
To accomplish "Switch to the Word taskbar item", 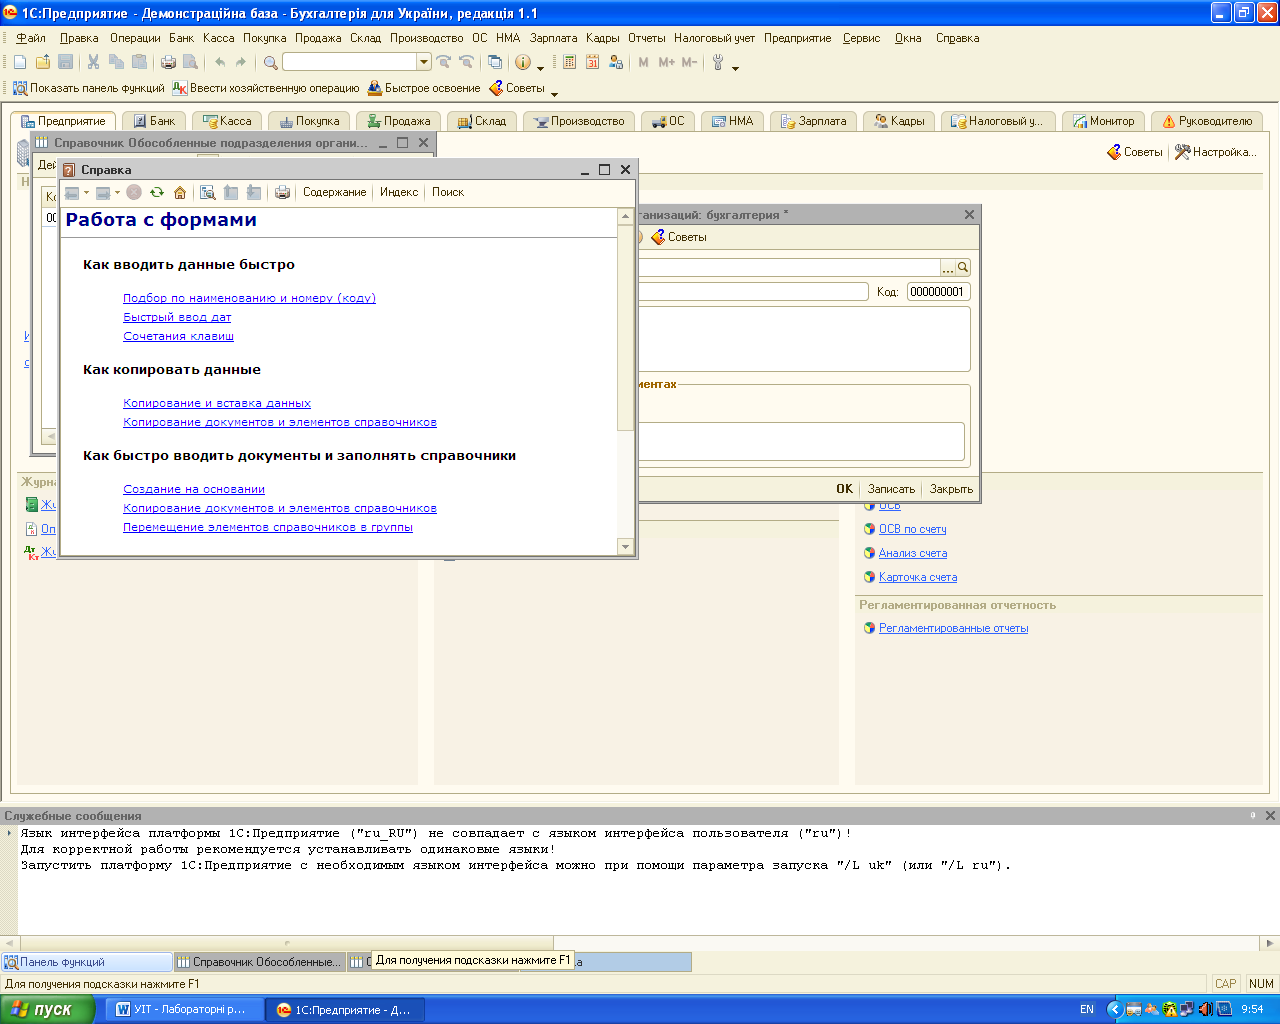I will click(184, 1009).
